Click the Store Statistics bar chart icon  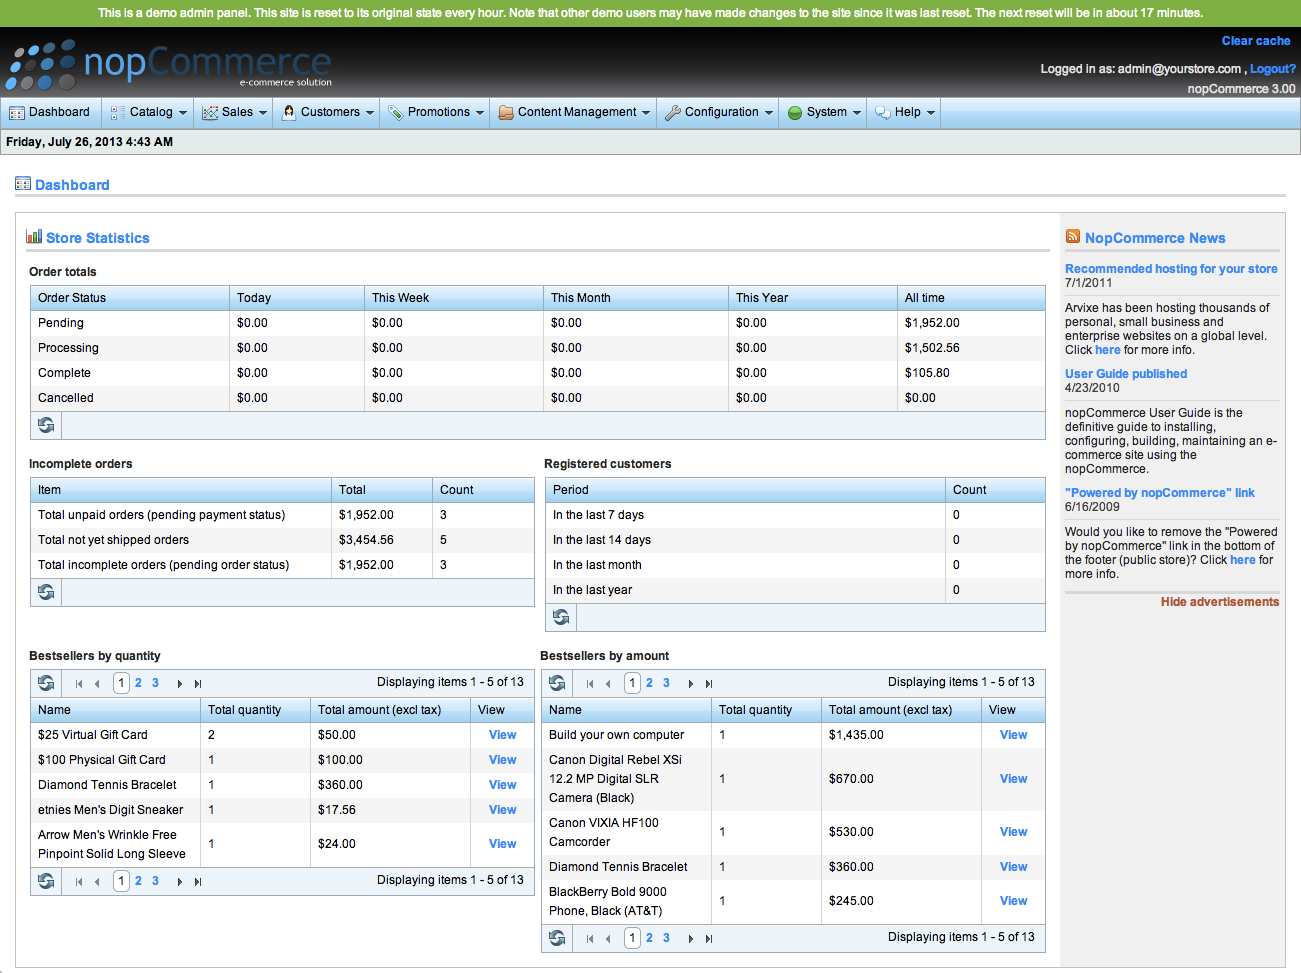tap(34, 237)
